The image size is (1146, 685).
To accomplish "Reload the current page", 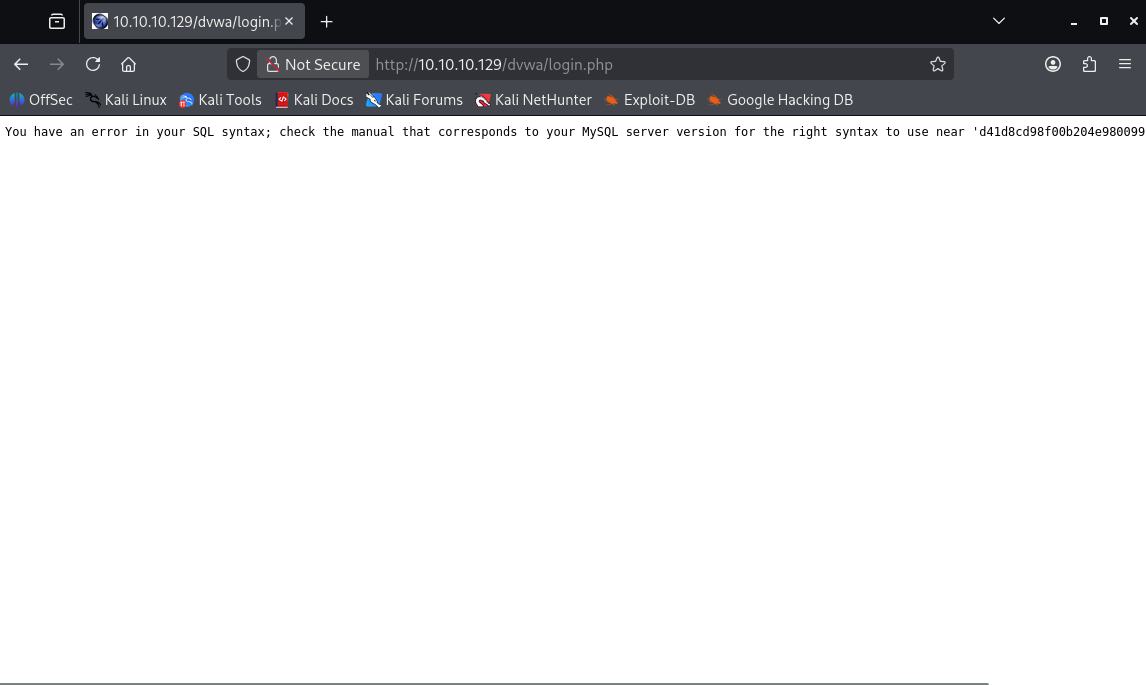I will click(93, 64).
